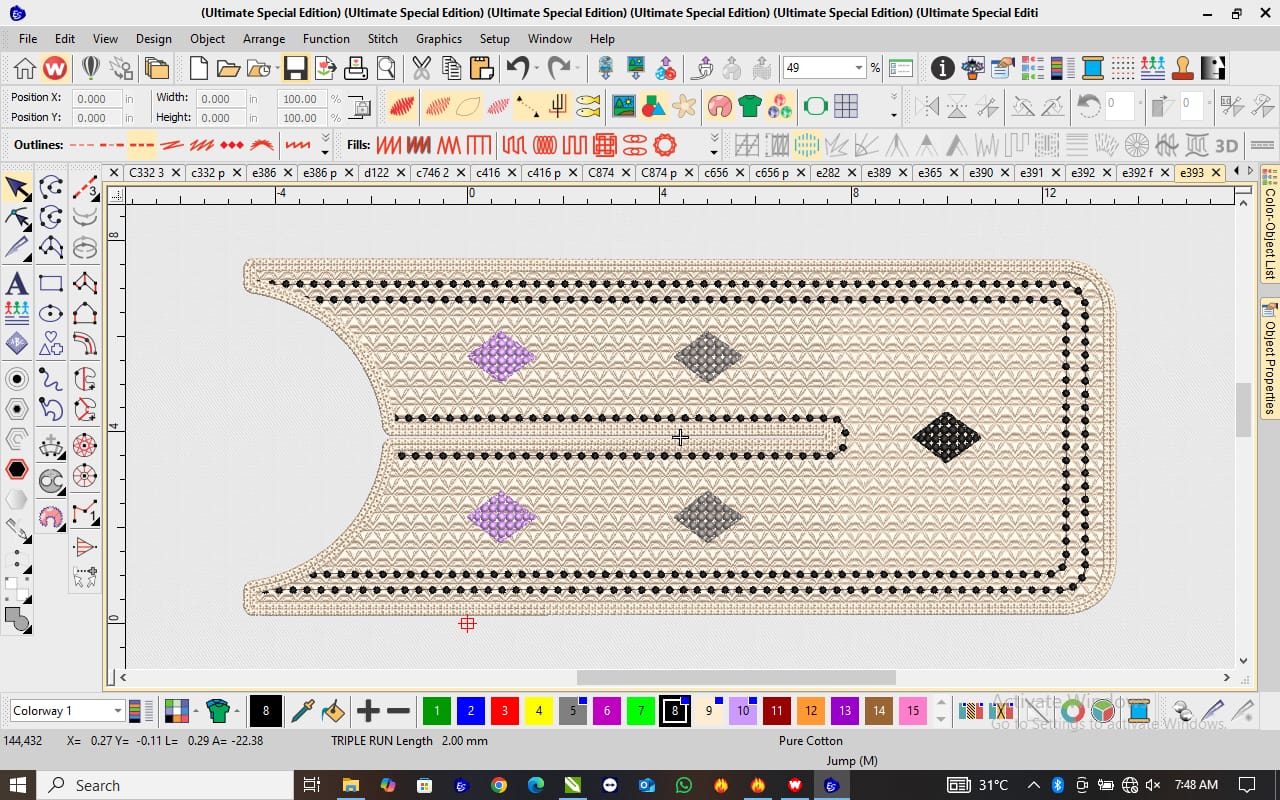The height and width of the screenshot is (800, 1280).
Task: Redo the last undone action
Action: coord(558,68)
